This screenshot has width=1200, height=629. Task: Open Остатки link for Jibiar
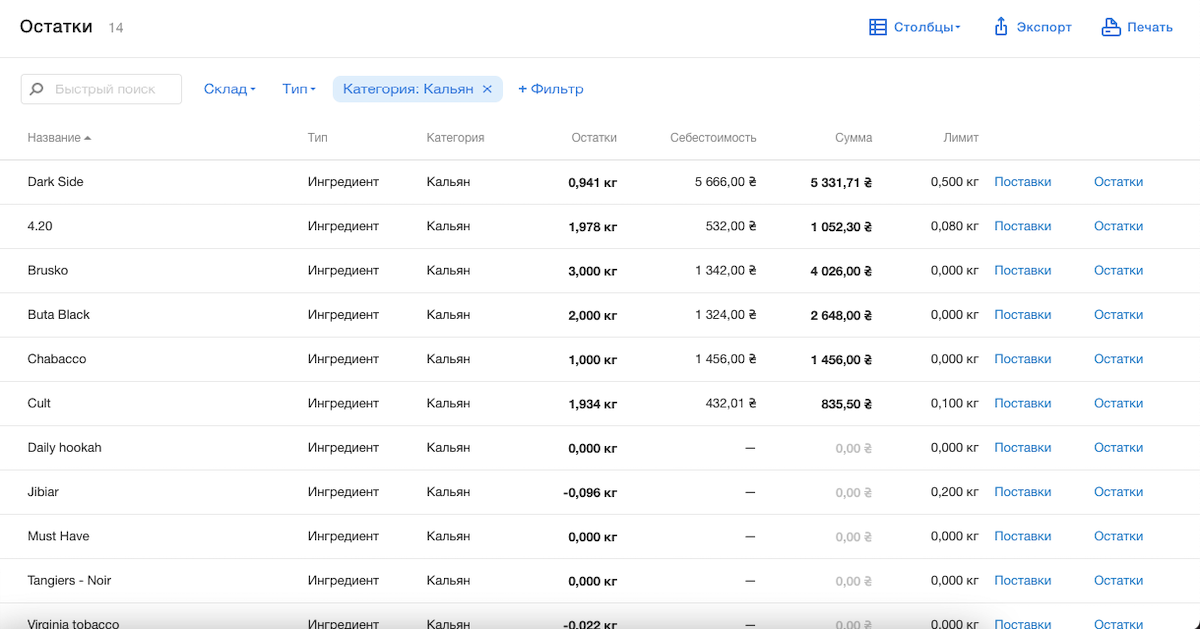1118,492
